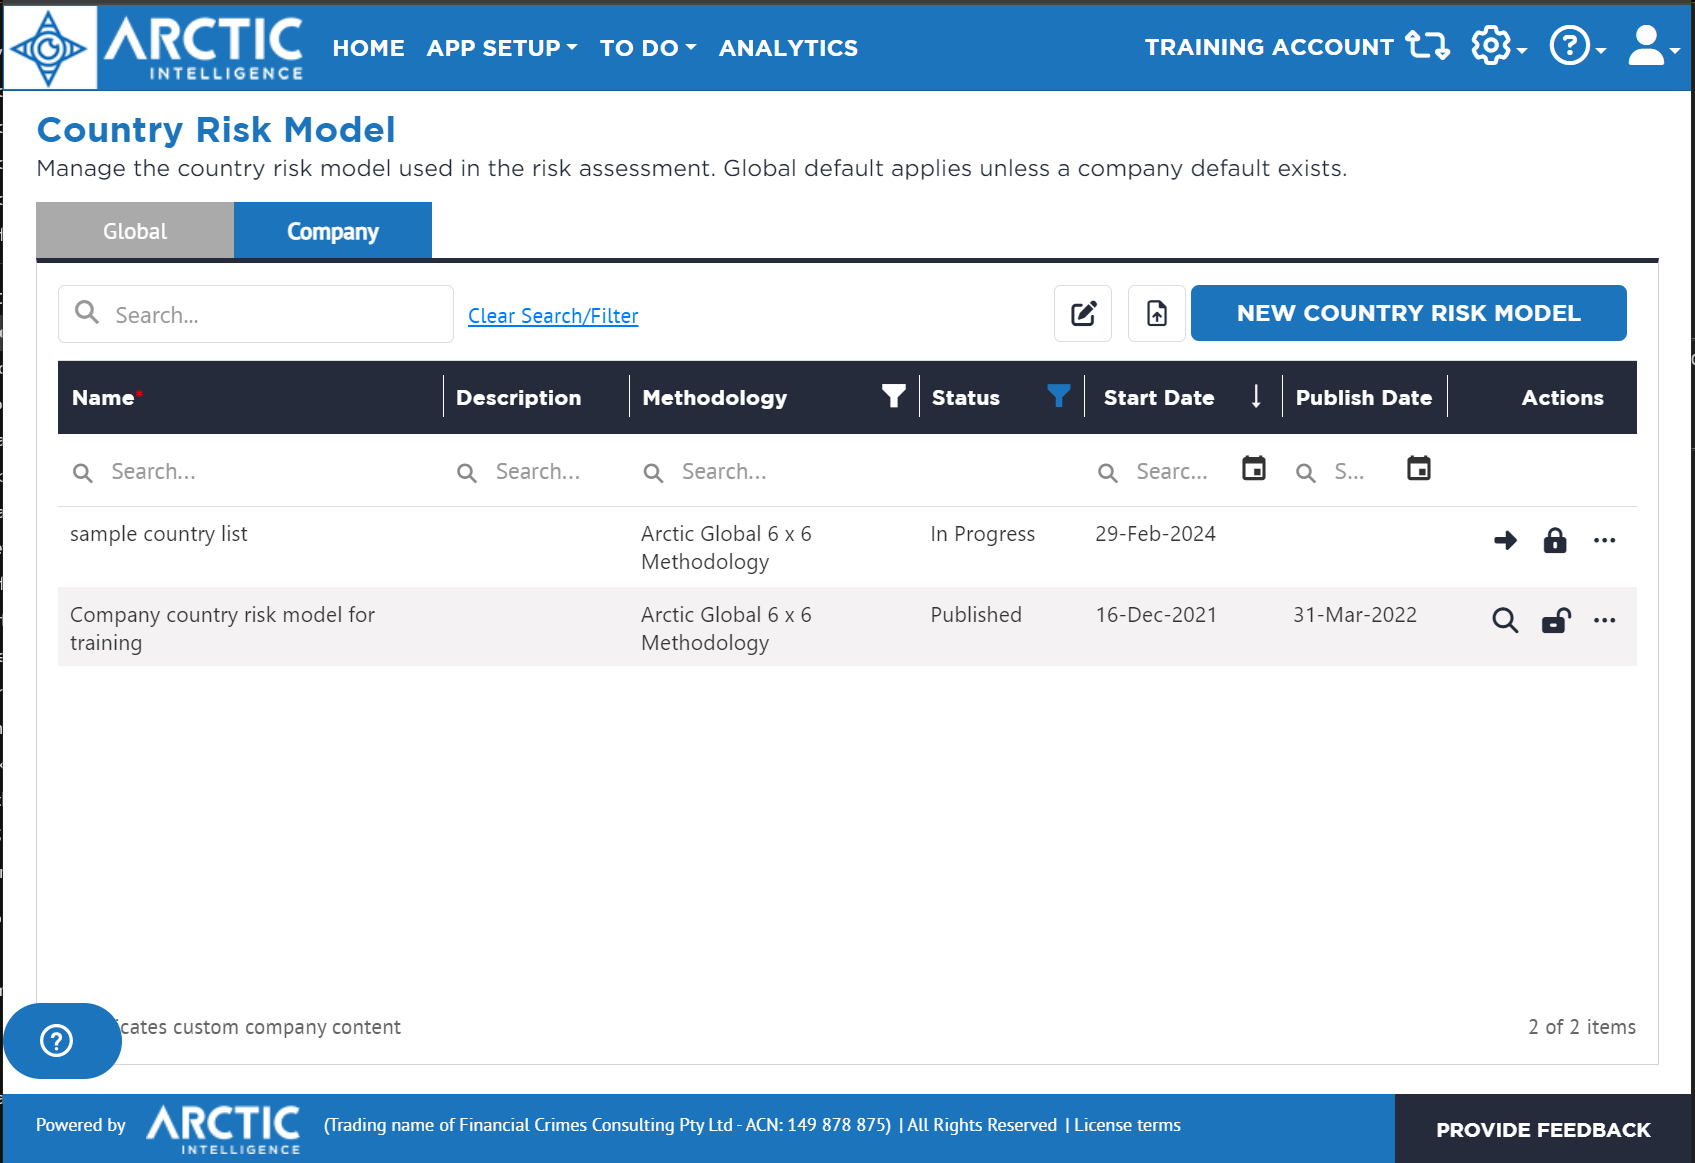Screen dimensions: 1695x1163
Task: Click the 16-Dec-2021 start date cell
Action: [1156, 615]
